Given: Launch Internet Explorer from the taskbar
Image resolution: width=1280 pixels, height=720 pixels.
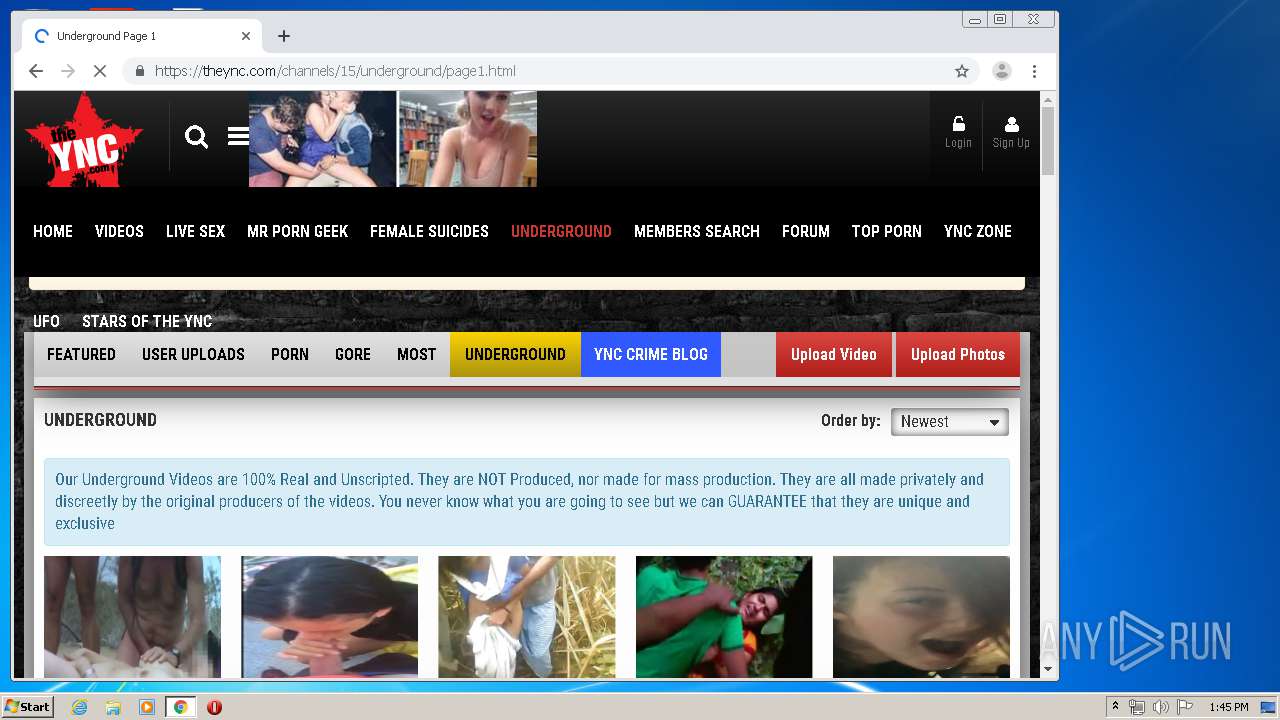Looking at the screenshot, I should click(79, 707).
